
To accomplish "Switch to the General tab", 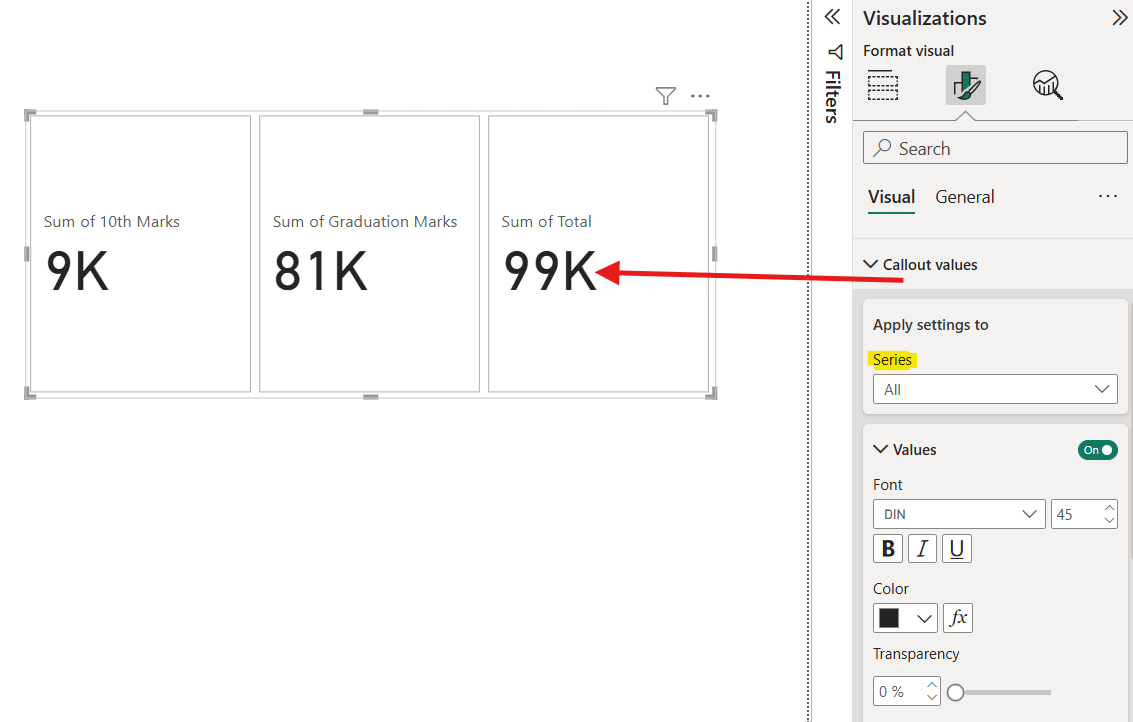I will click(x=964, y=197).
